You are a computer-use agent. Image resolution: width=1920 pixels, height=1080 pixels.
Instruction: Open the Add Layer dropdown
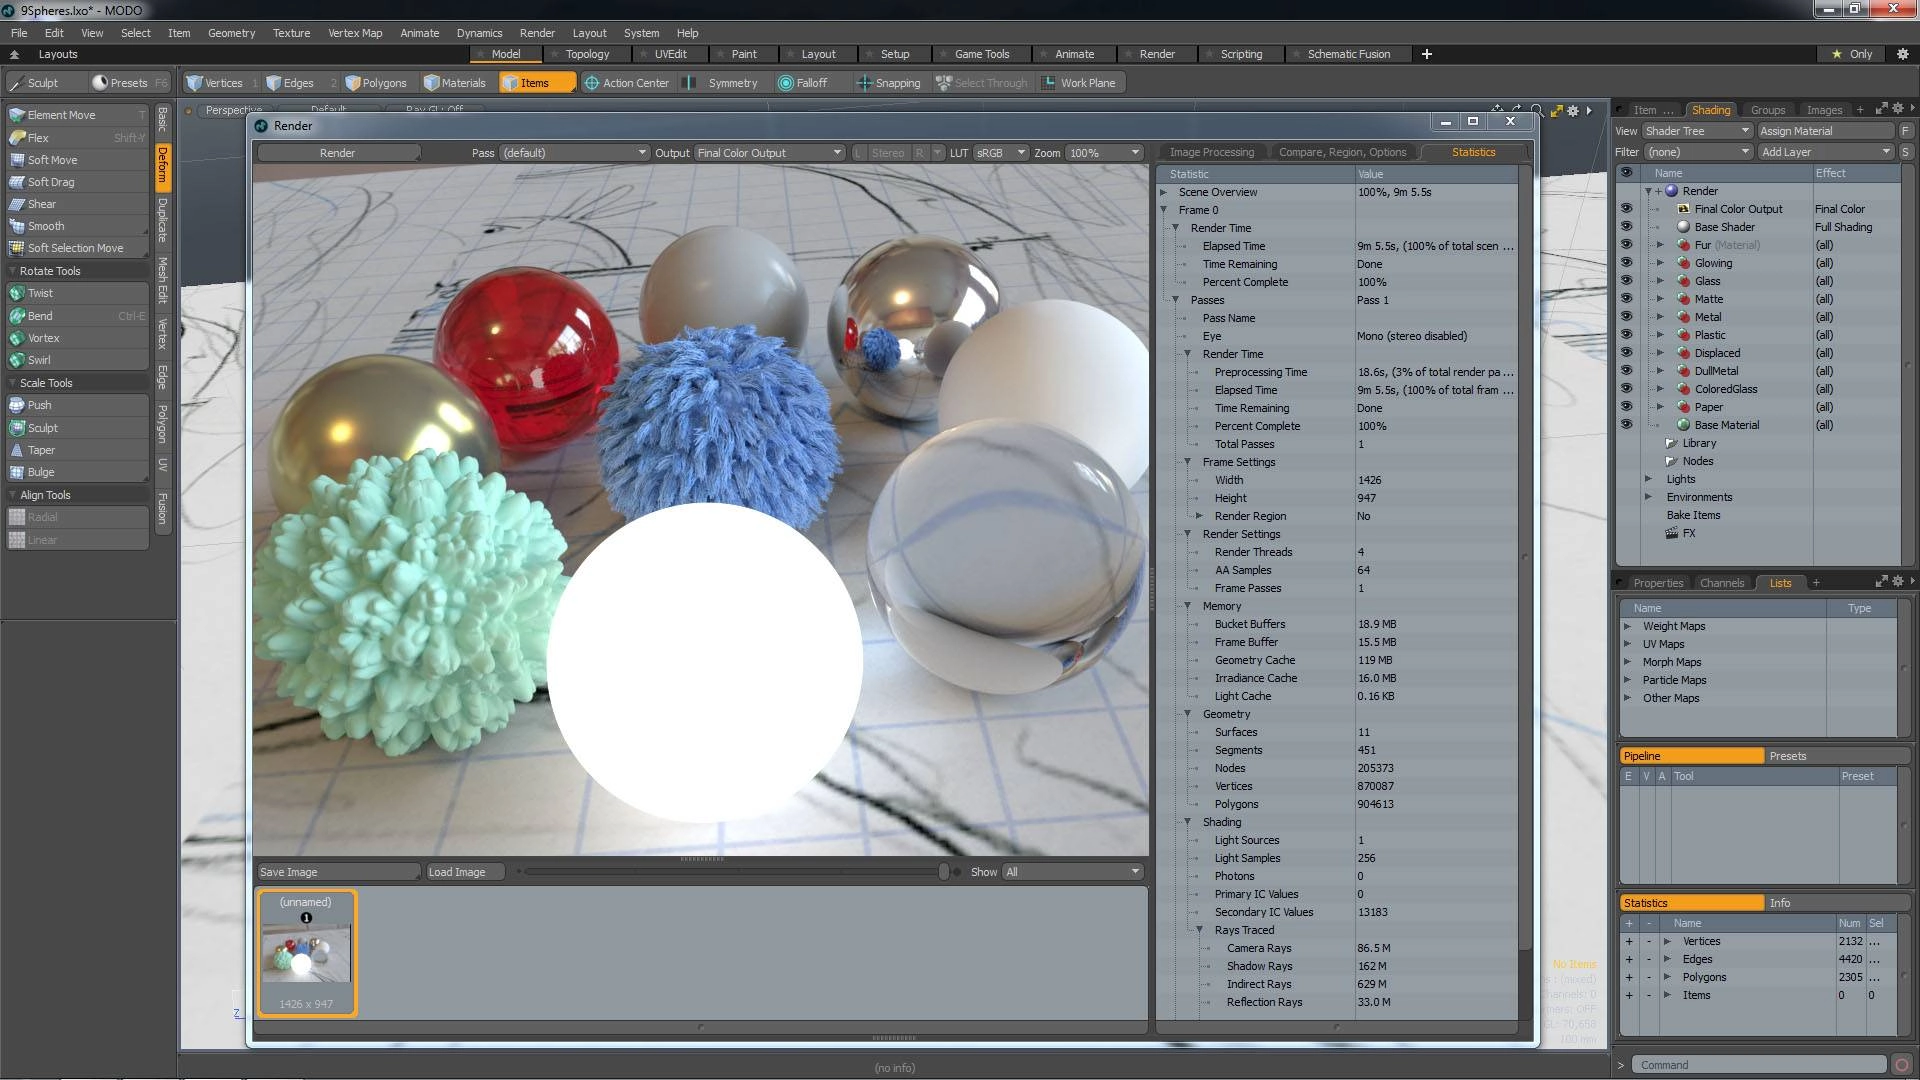[1826, 152]
